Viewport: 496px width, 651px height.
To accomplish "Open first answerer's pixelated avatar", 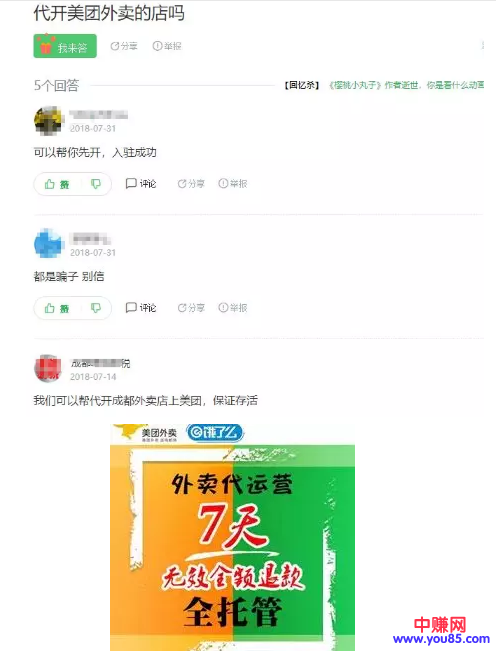I will [x=48, y=121].
